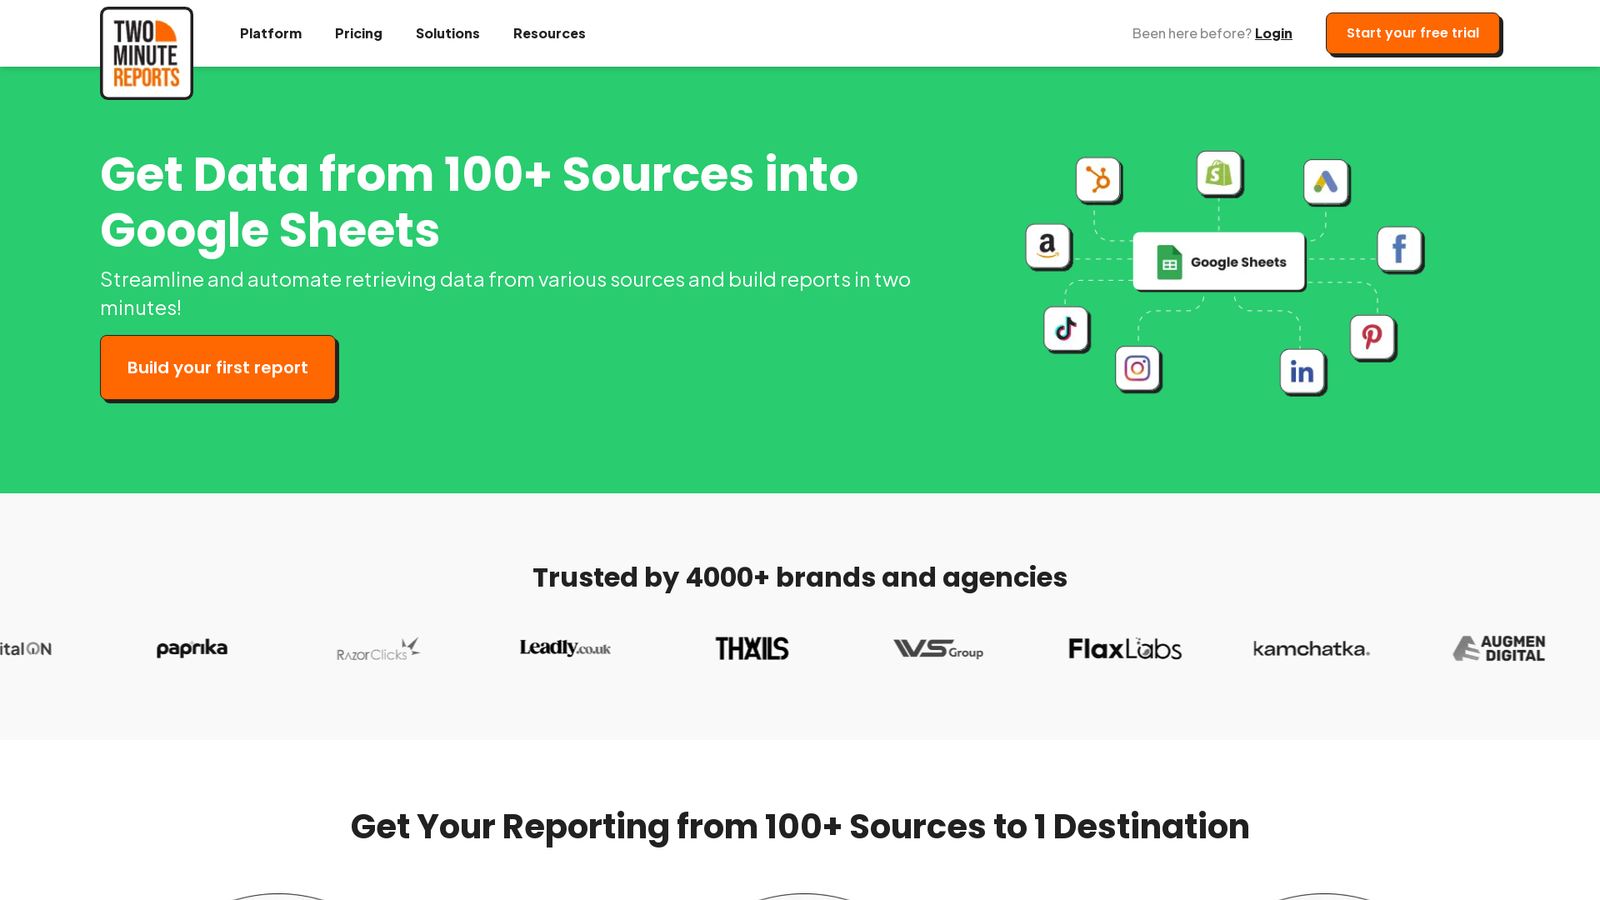Click the Google Sheets center card
The height and width of the screenshot is (900, 1600).
pyautogui.click(x=1219, y=262)
